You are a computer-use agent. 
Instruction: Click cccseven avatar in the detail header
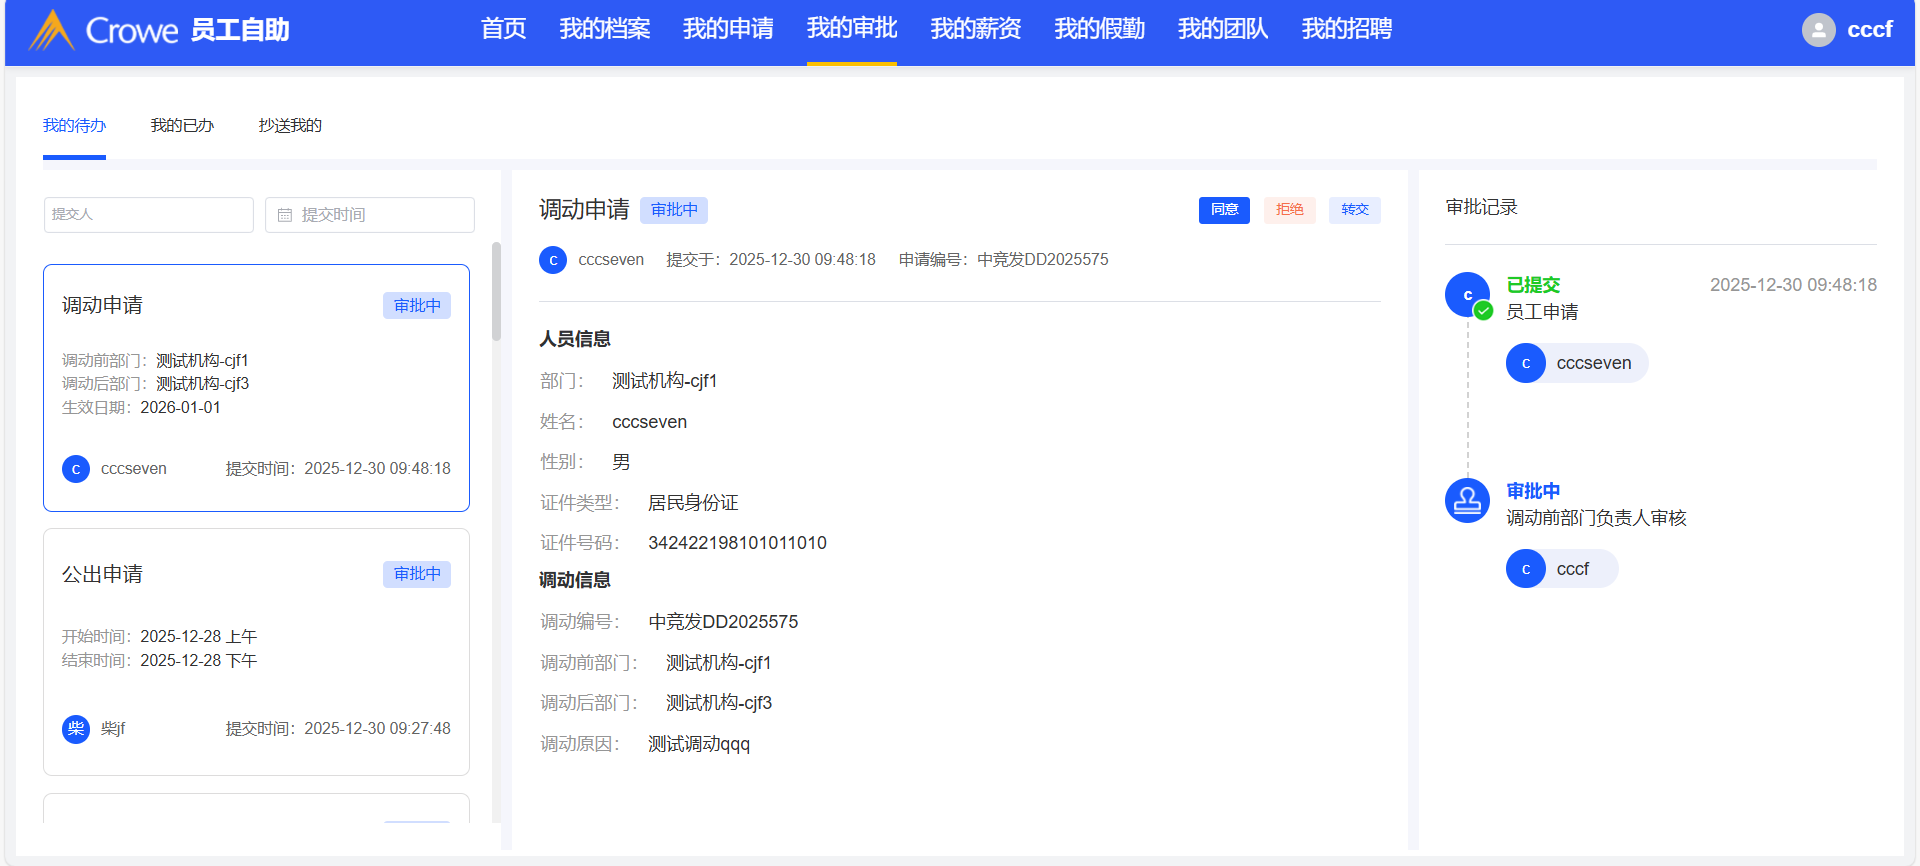point(553,260)
